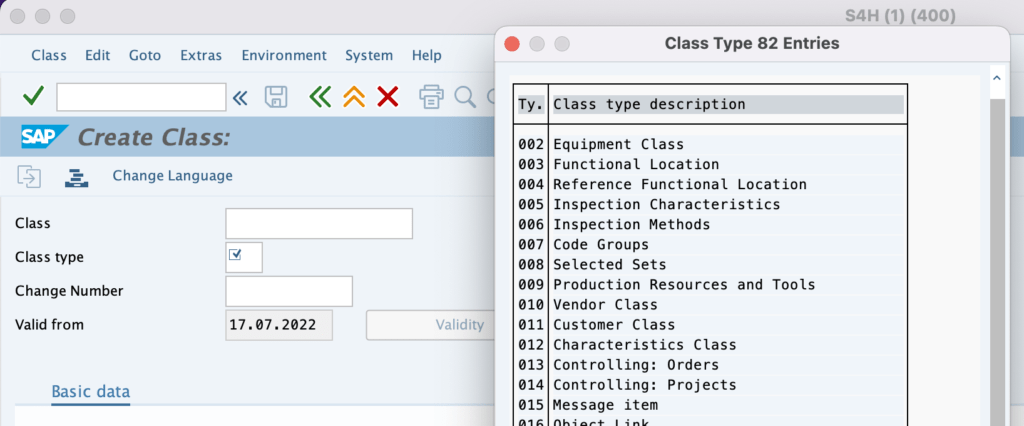The image size is (1024, 426).
Task: Open the Environment menu
Action: 284,56
